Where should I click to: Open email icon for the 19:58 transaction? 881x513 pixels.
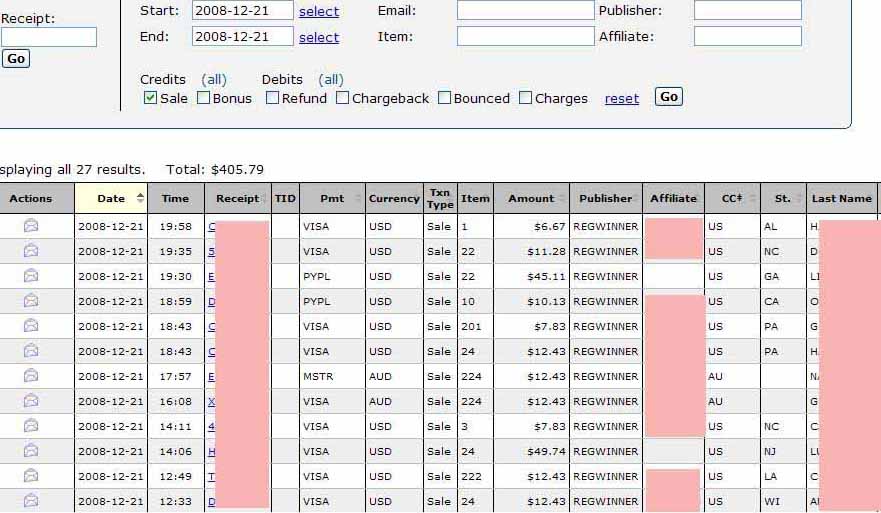31,226
